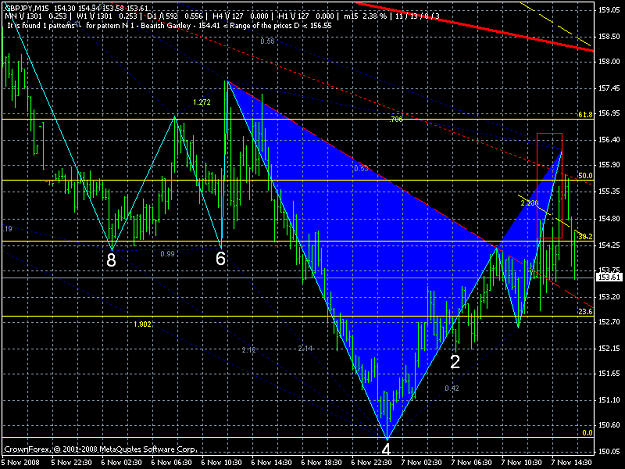Click the 156.40 price axis label
The width and height of the screenshot is (625, 469).
[609, 139]
